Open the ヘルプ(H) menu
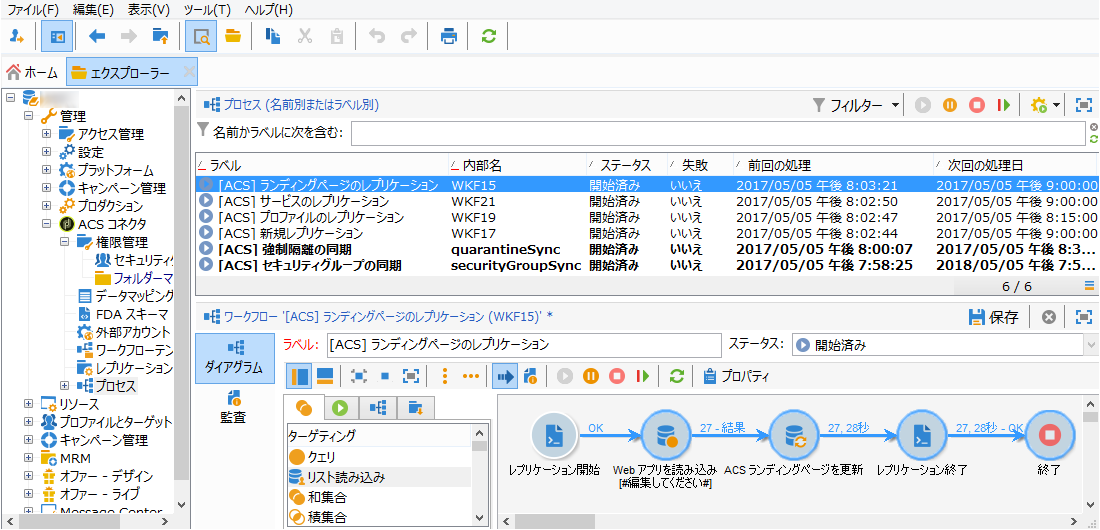Viewport: 1100px width, 530px height. [269, 11]
